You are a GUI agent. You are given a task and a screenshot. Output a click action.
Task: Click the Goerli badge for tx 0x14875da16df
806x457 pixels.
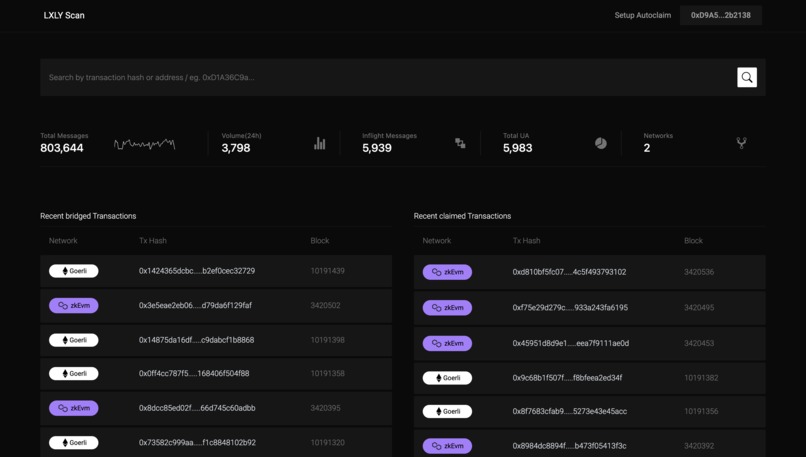pyautogui.click(x=74, y=340)
